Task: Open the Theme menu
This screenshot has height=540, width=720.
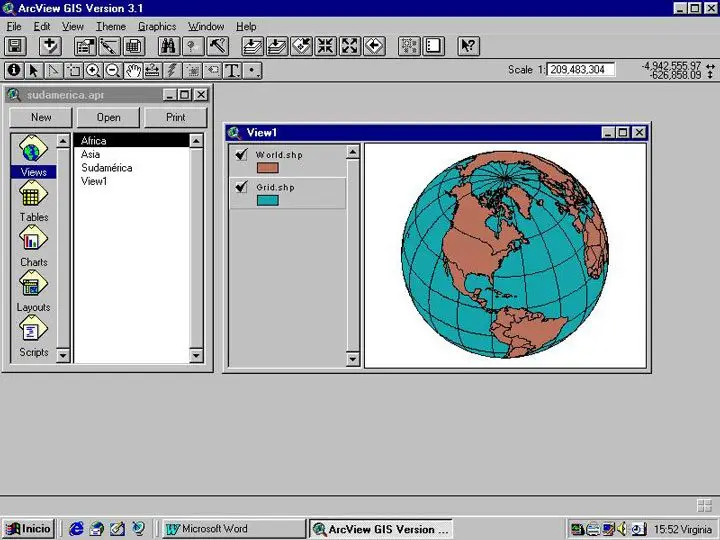Action: 111,26
